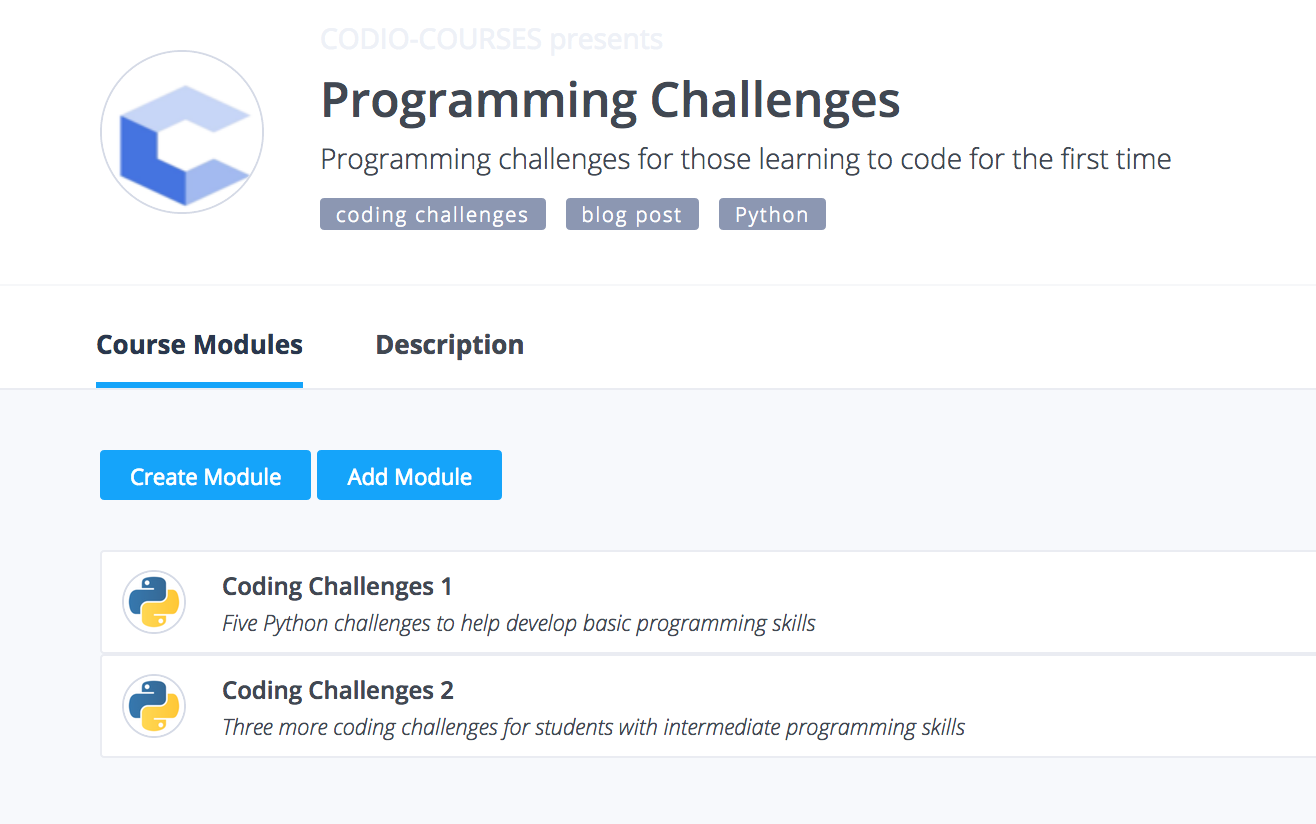Select the Python icon beside Coding Challenges 2
This screenshot has width=1316, height=824.
pos(154,706)
